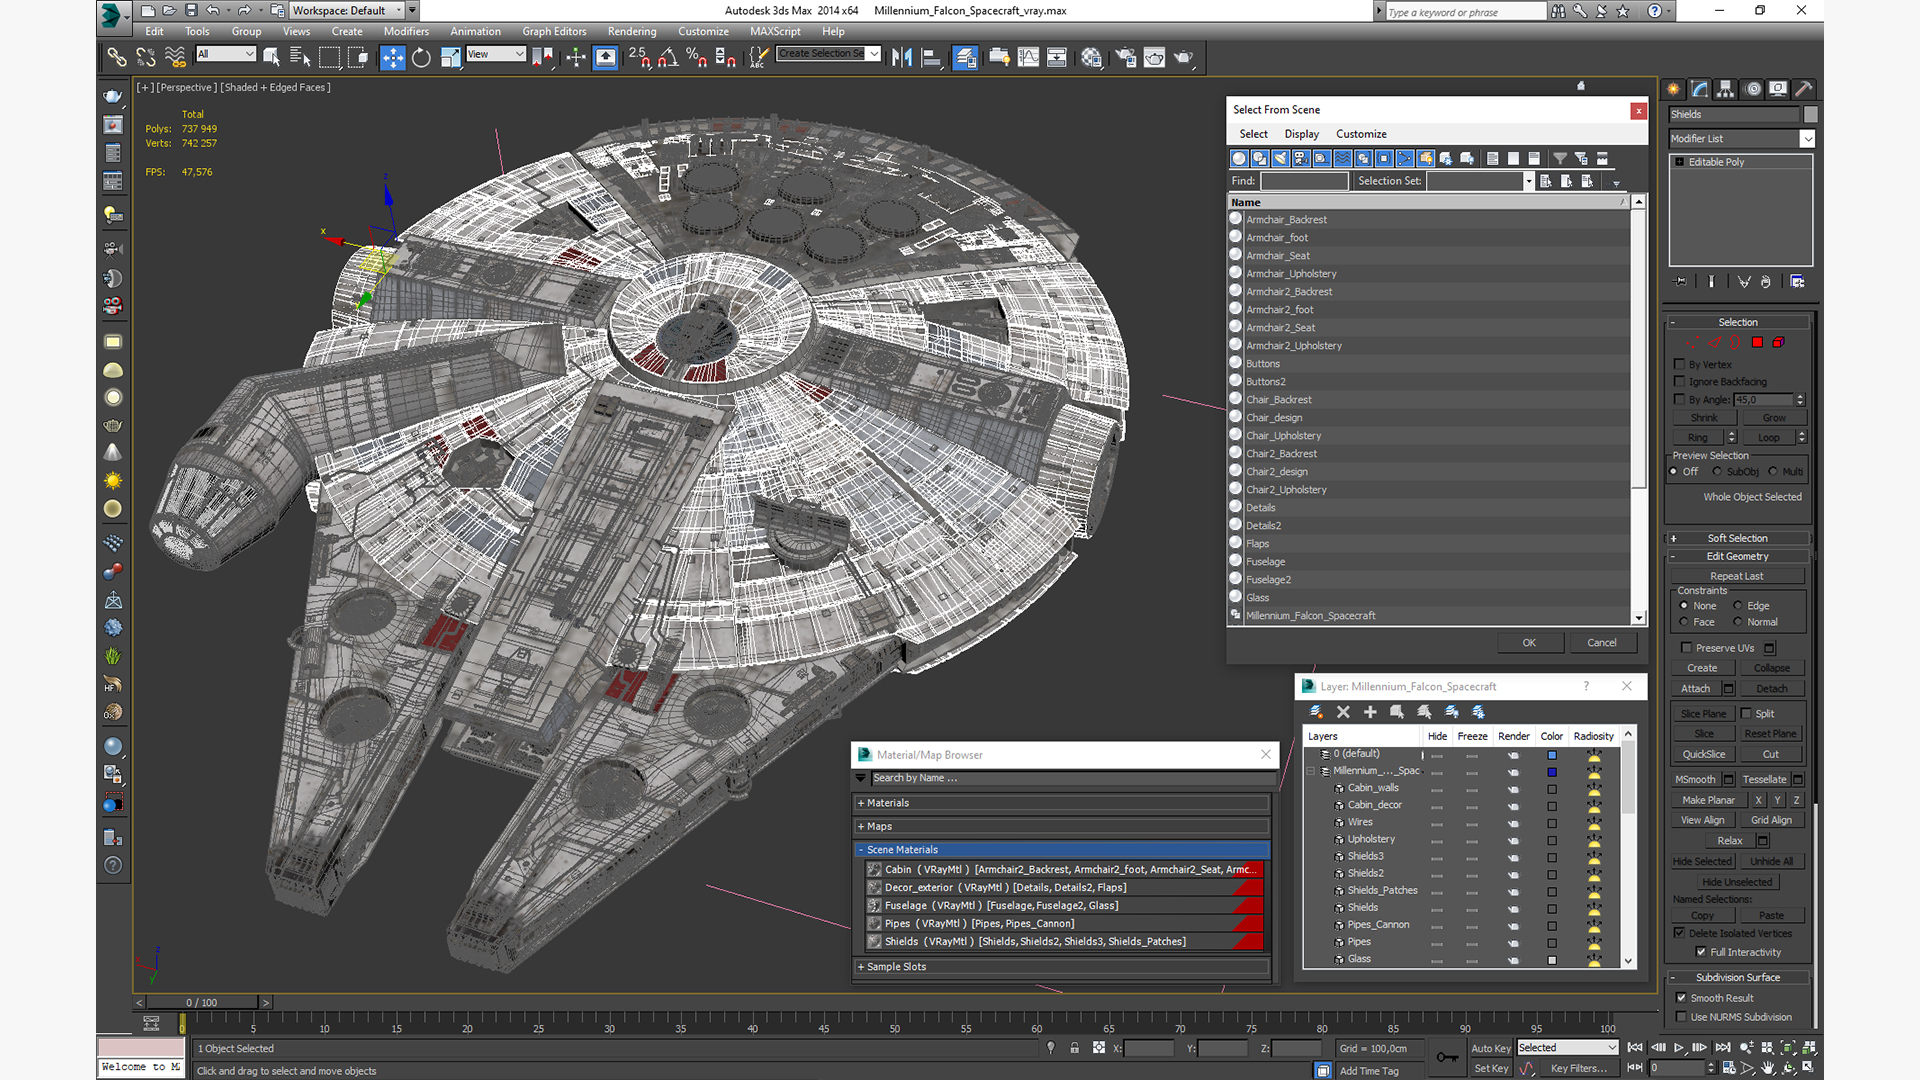Viewport: 1920px width, 1080px height.
Task: Select the Select and Rotate tool
Action: [x=421, y=58]
